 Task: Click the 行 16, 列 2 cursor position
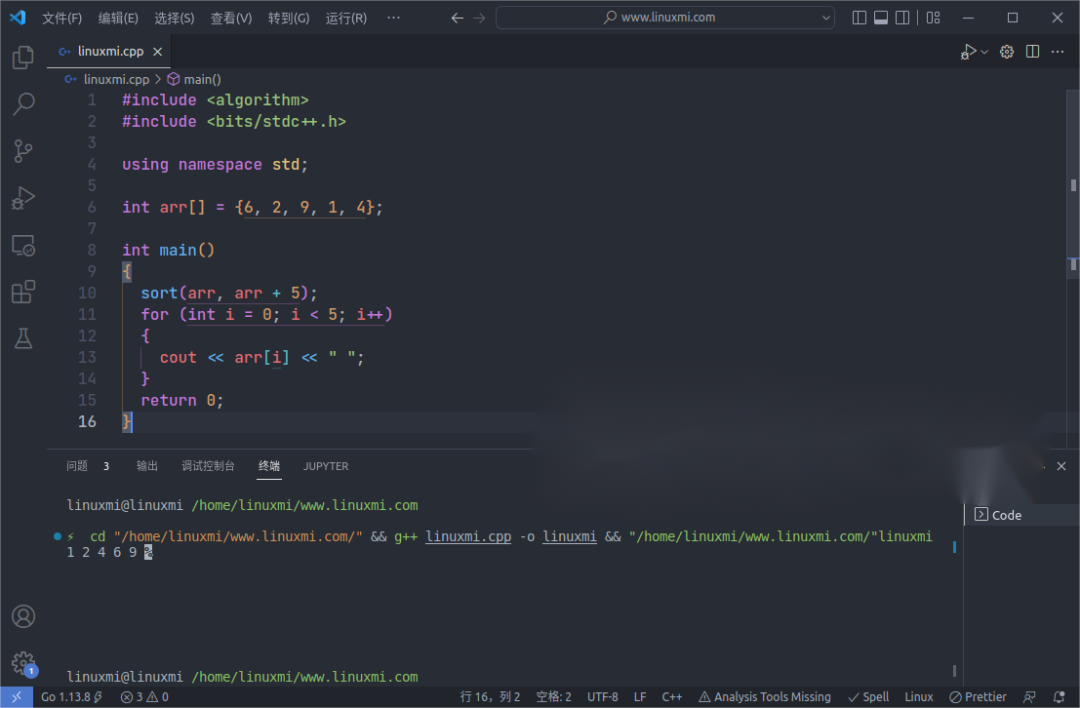click(490, 697)
